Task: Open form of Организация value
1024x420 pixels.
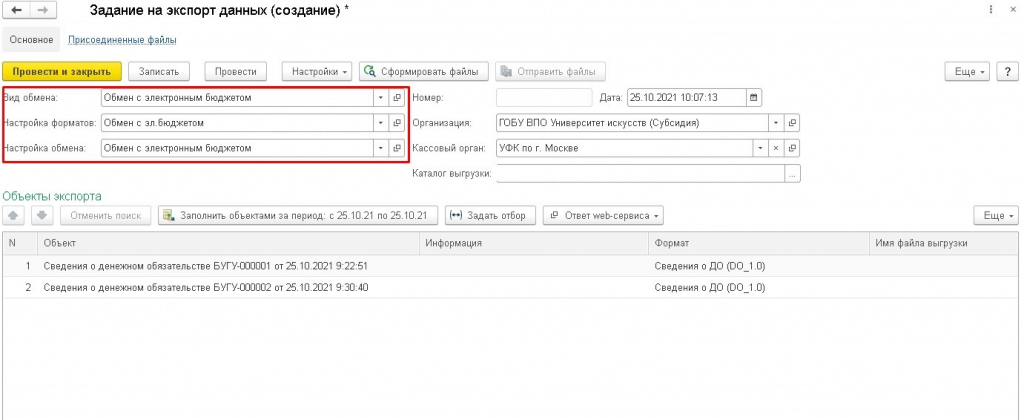Action: (792, 123)
